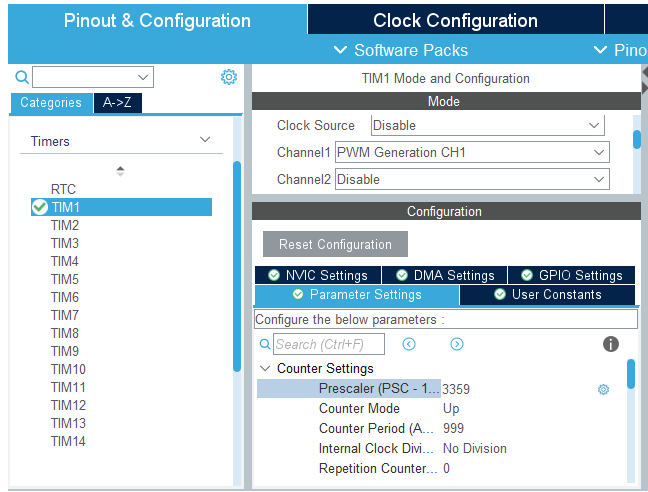The height and width of the screenshot is (492, 648).
Task: Open the Clock Source dropdown
Action: 595,125
